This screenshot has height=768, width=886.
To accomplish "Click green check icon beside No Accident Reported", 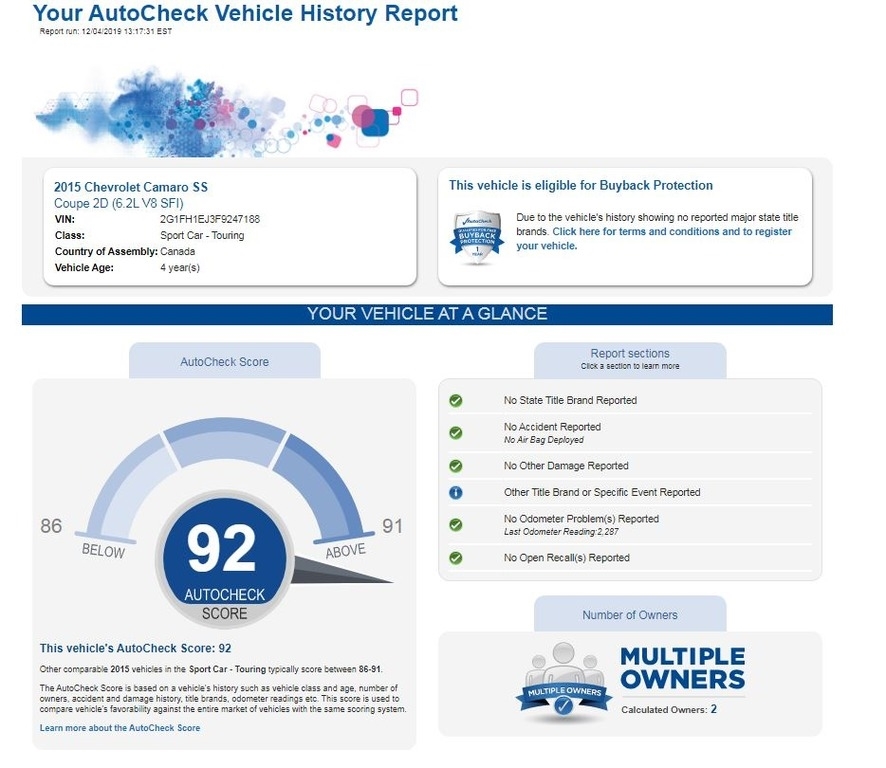I will pyautogui.click(x=456, y=433).
